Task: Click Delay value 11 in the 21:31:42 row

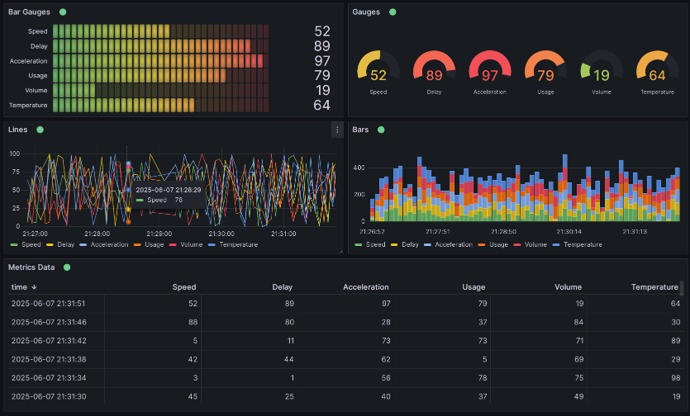Action: [x=290, y=340]
